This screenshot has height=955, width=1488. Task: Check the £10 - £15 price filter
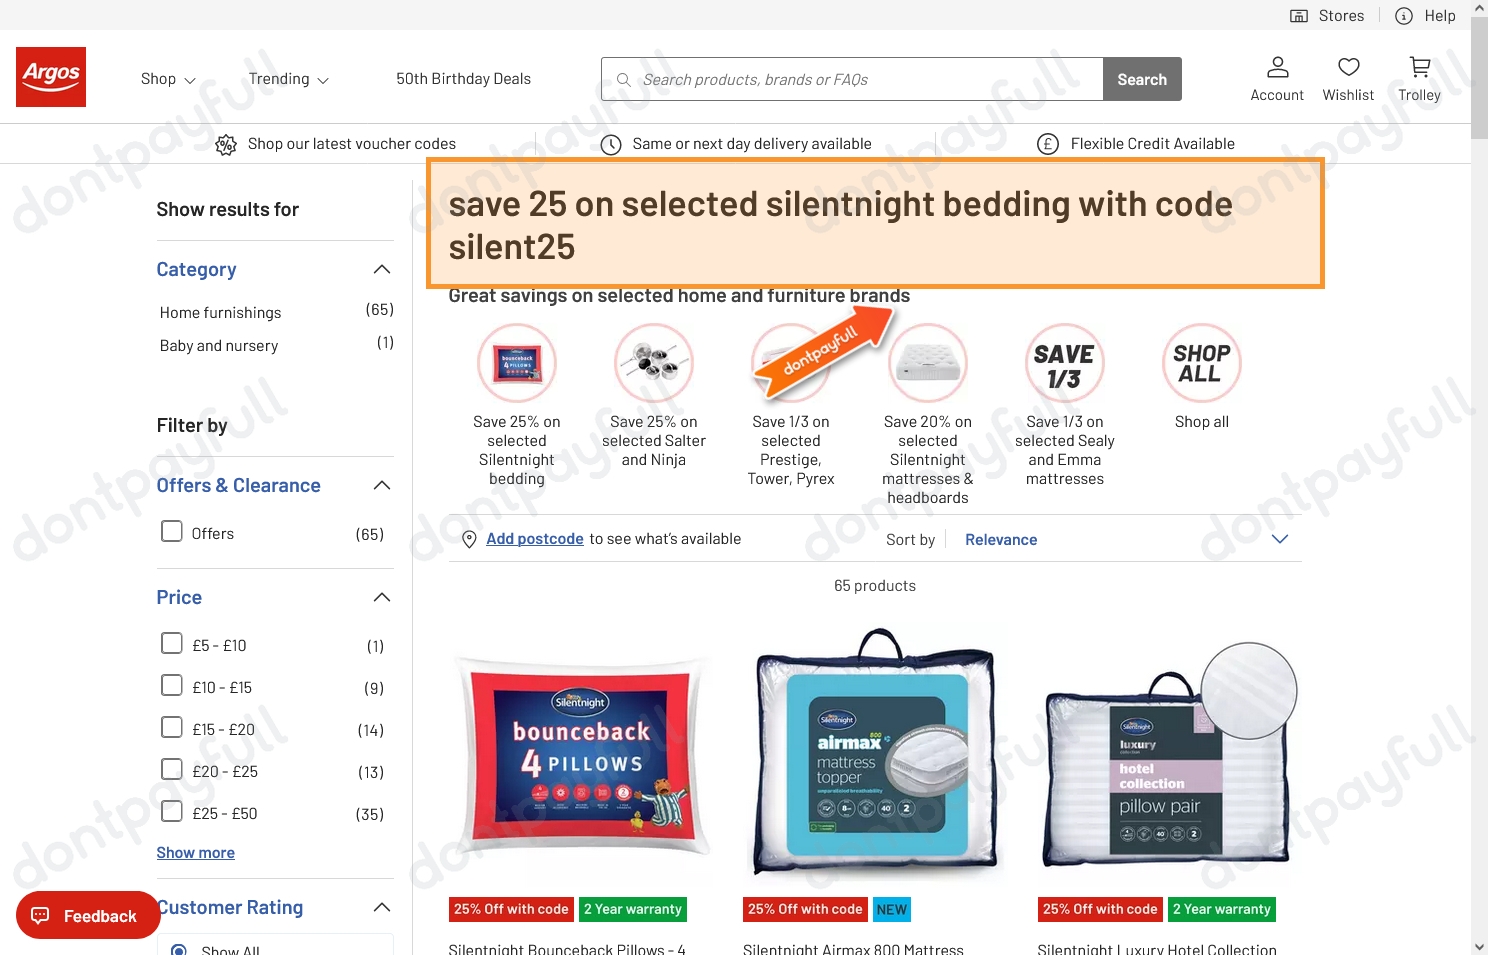[x=172, y=685]
